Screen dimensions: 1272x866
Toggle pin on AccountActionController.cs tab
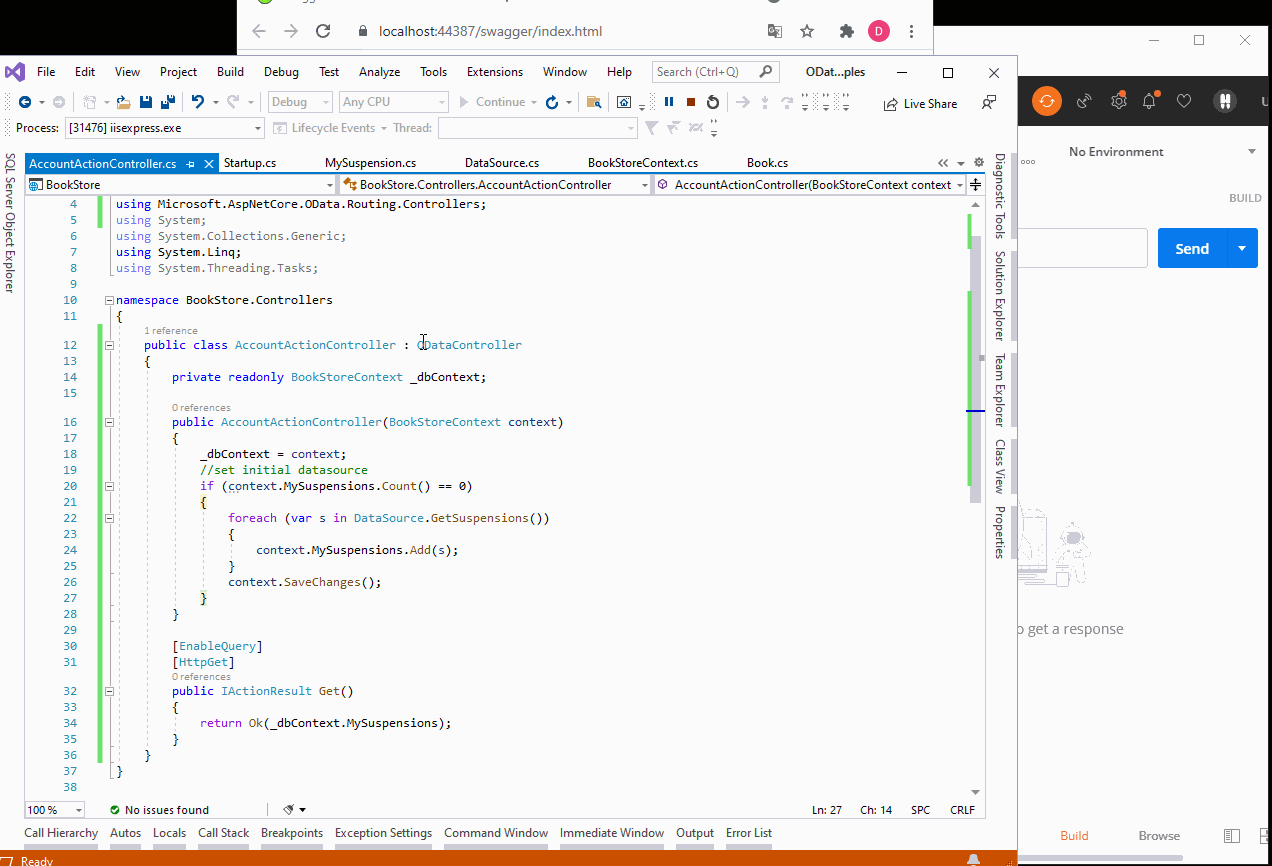point(189,163)
